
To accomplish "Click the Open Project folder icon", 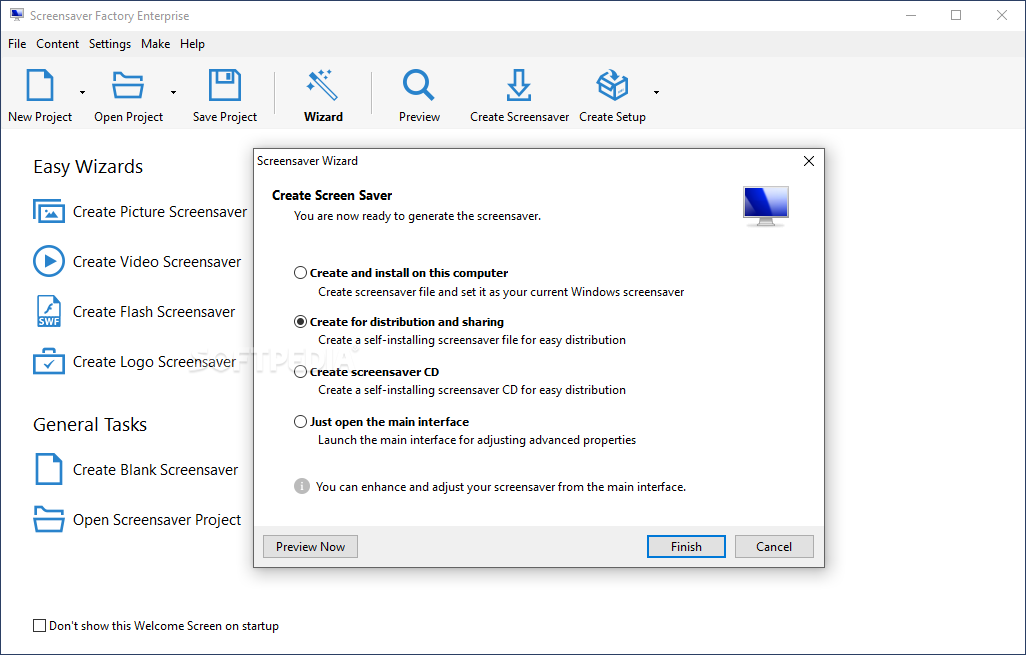I will (x=128, y=85).
